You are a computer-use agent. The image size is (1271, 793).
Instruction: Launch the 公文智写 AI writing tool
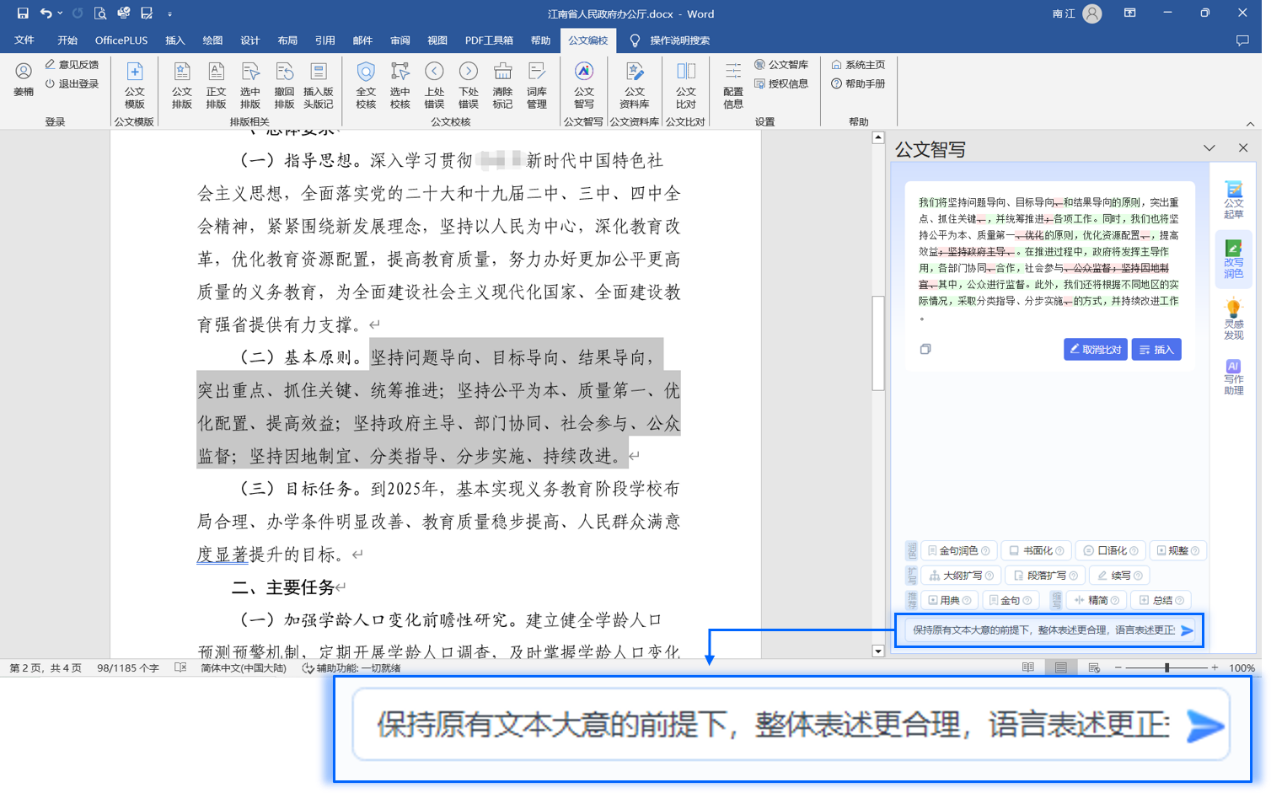(584, 84)
